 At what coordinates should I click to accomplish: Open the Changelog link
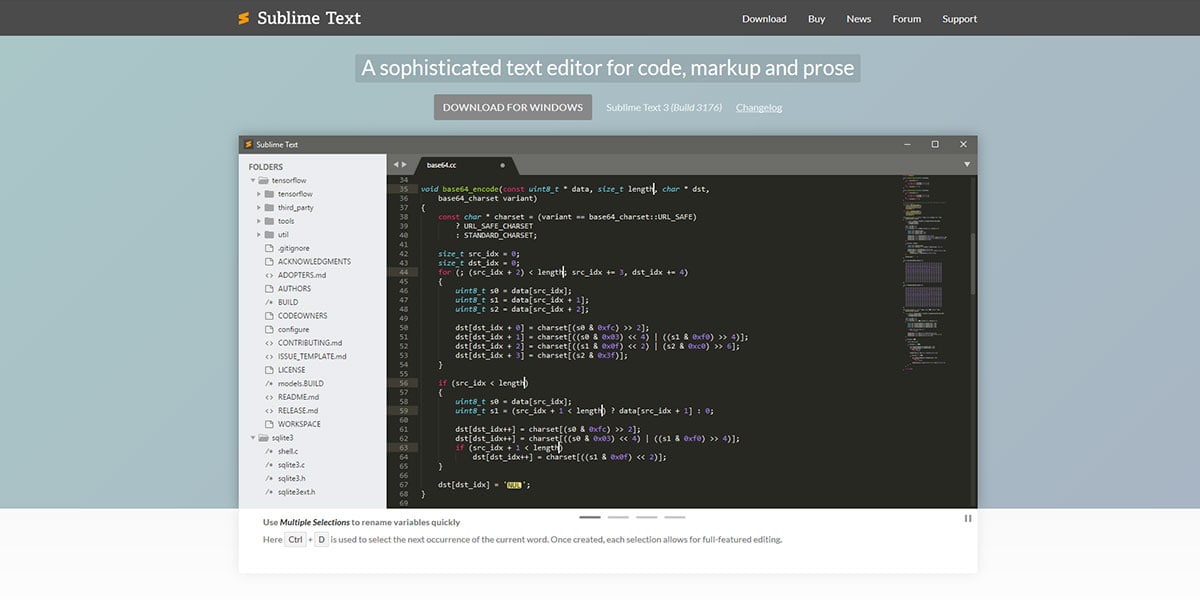pyautogui.click(x=758, y=107)
